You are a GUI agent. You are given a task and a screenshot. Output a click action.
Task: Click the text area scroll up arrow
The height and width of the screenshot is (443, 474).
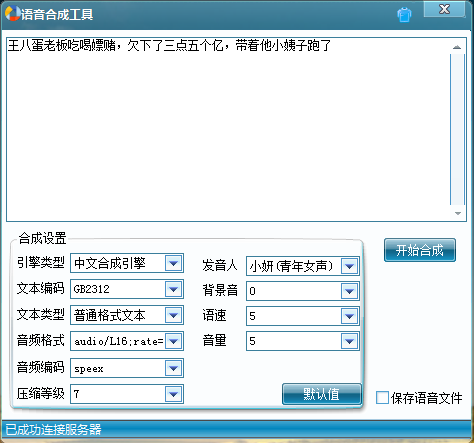[x=457, y=47]
